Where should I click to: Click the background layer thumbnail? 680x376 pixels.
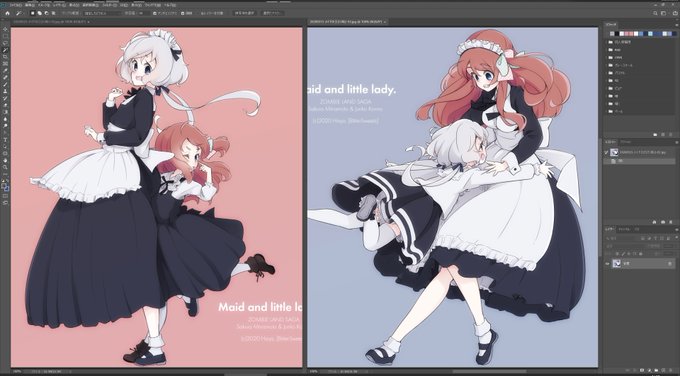(616, 264)
